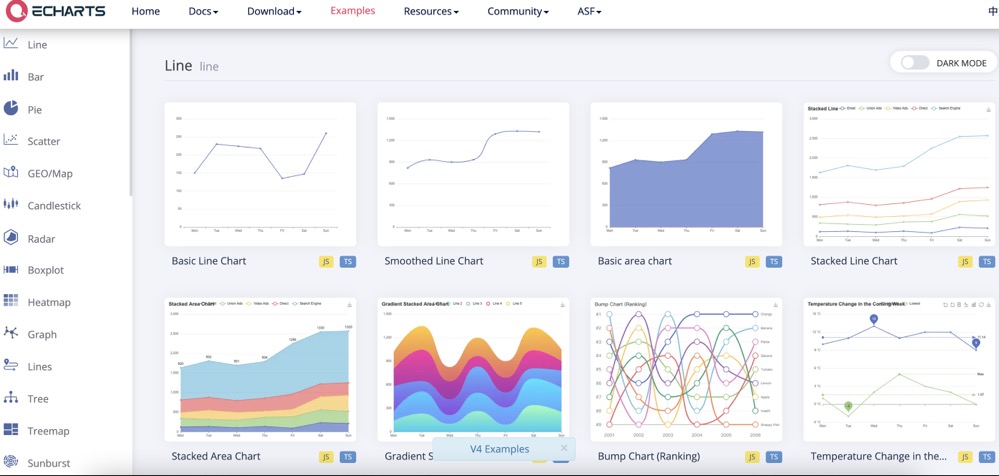
Task: Click the Treemap icon in sidebar
Action: (11, 430)
